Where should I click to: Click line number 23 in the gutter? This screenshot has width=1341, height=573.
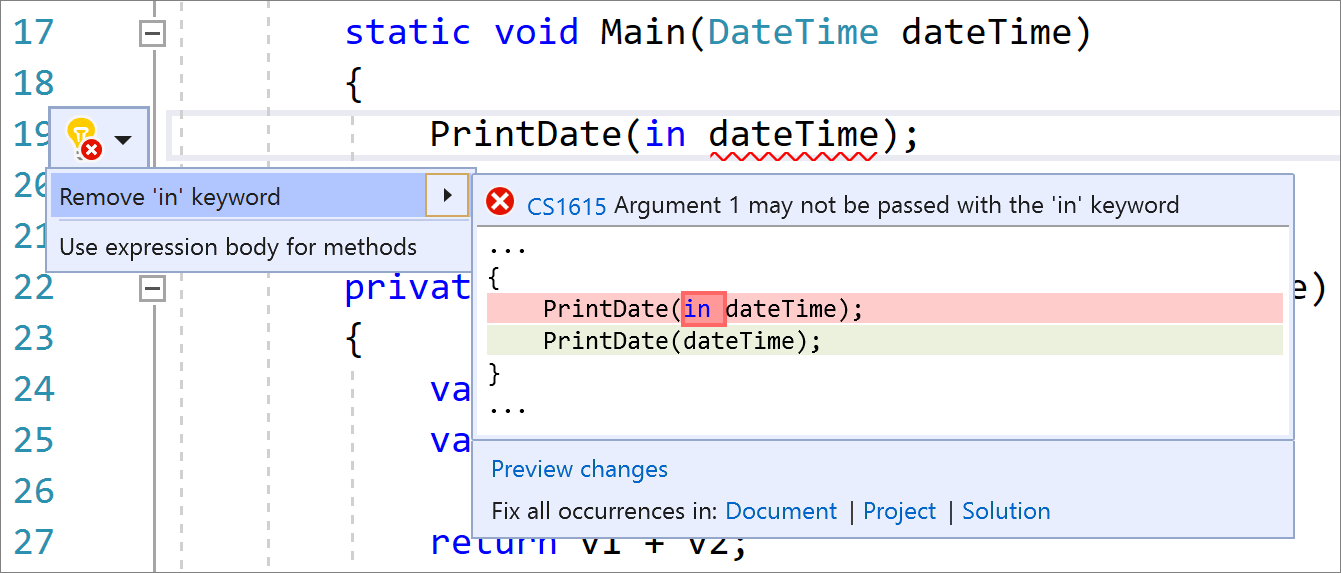[x=33, y=338]
